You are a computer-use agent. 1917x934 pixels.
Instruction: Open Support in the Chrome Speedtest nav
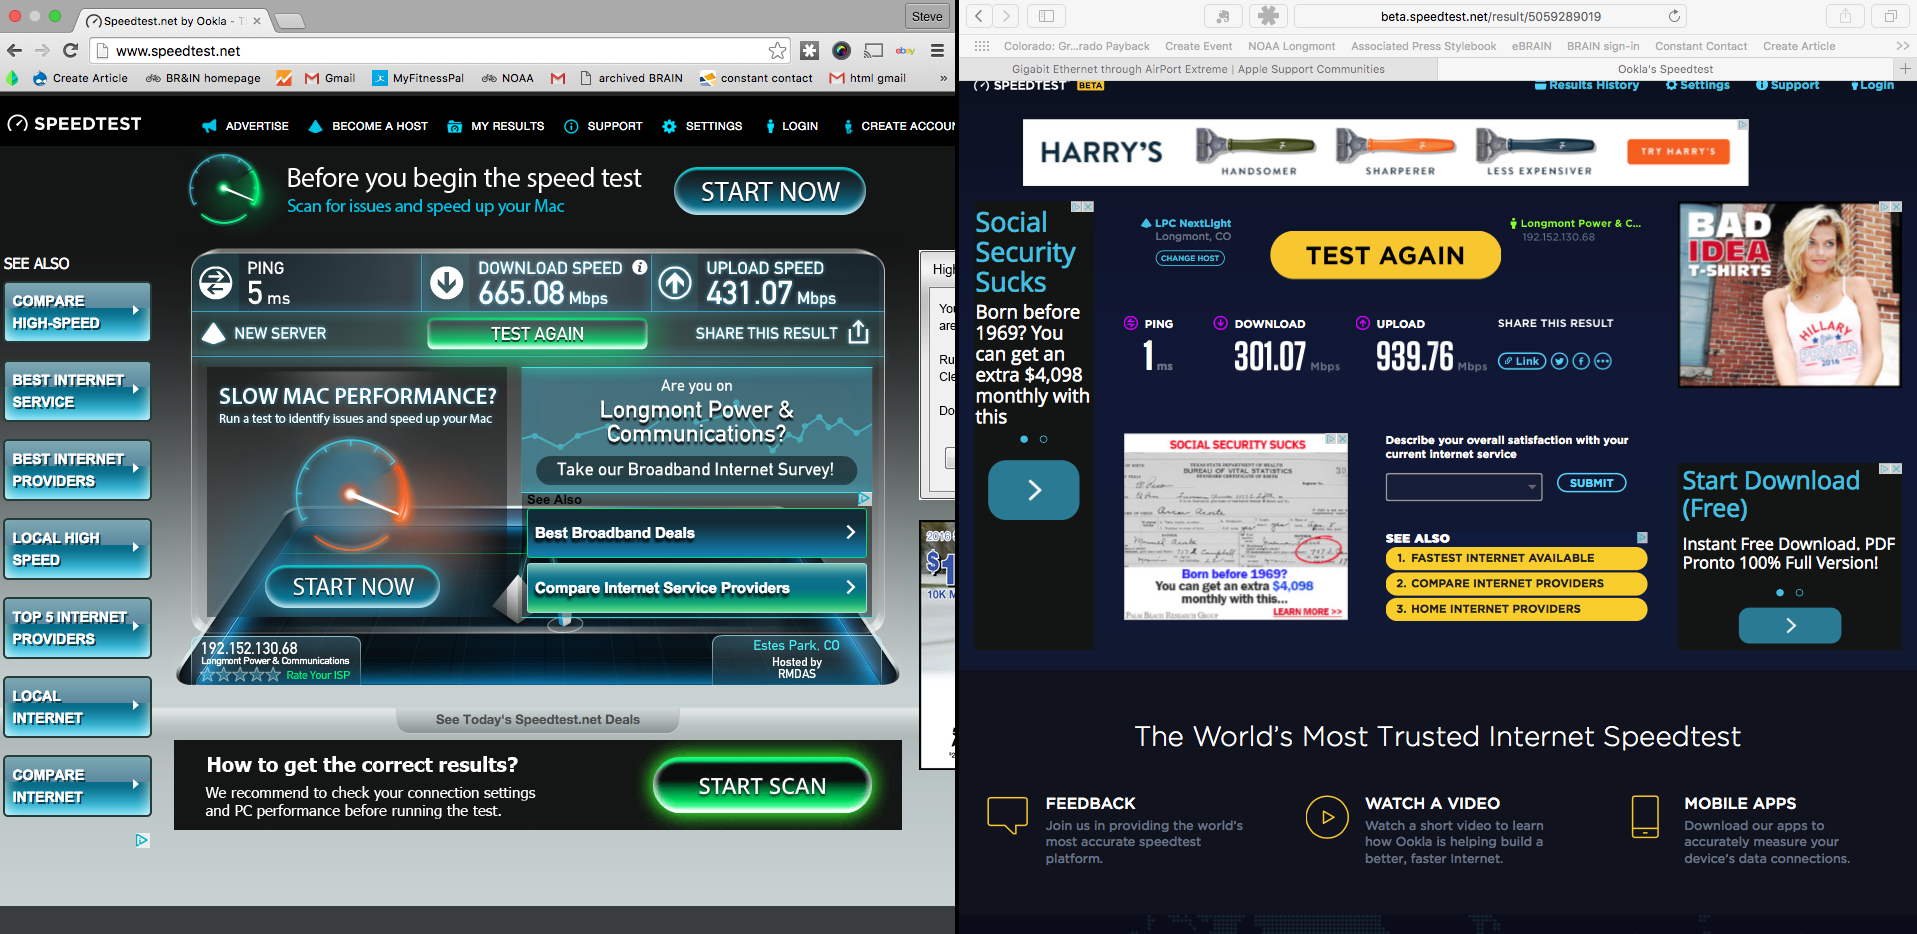click(603, 126)
